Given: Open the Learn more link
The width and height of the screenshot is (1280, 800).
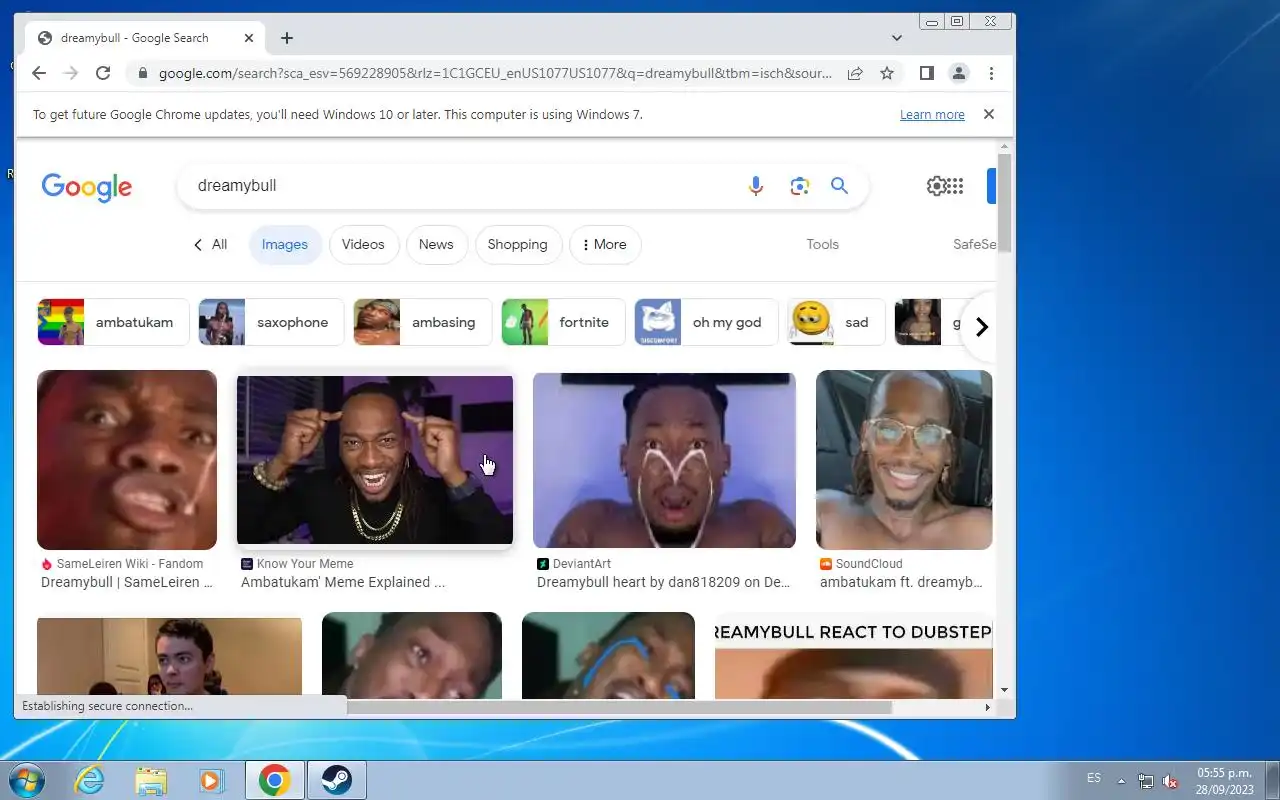Looking at the screenshot, I should pyautogui.click(x=932, y=114).
